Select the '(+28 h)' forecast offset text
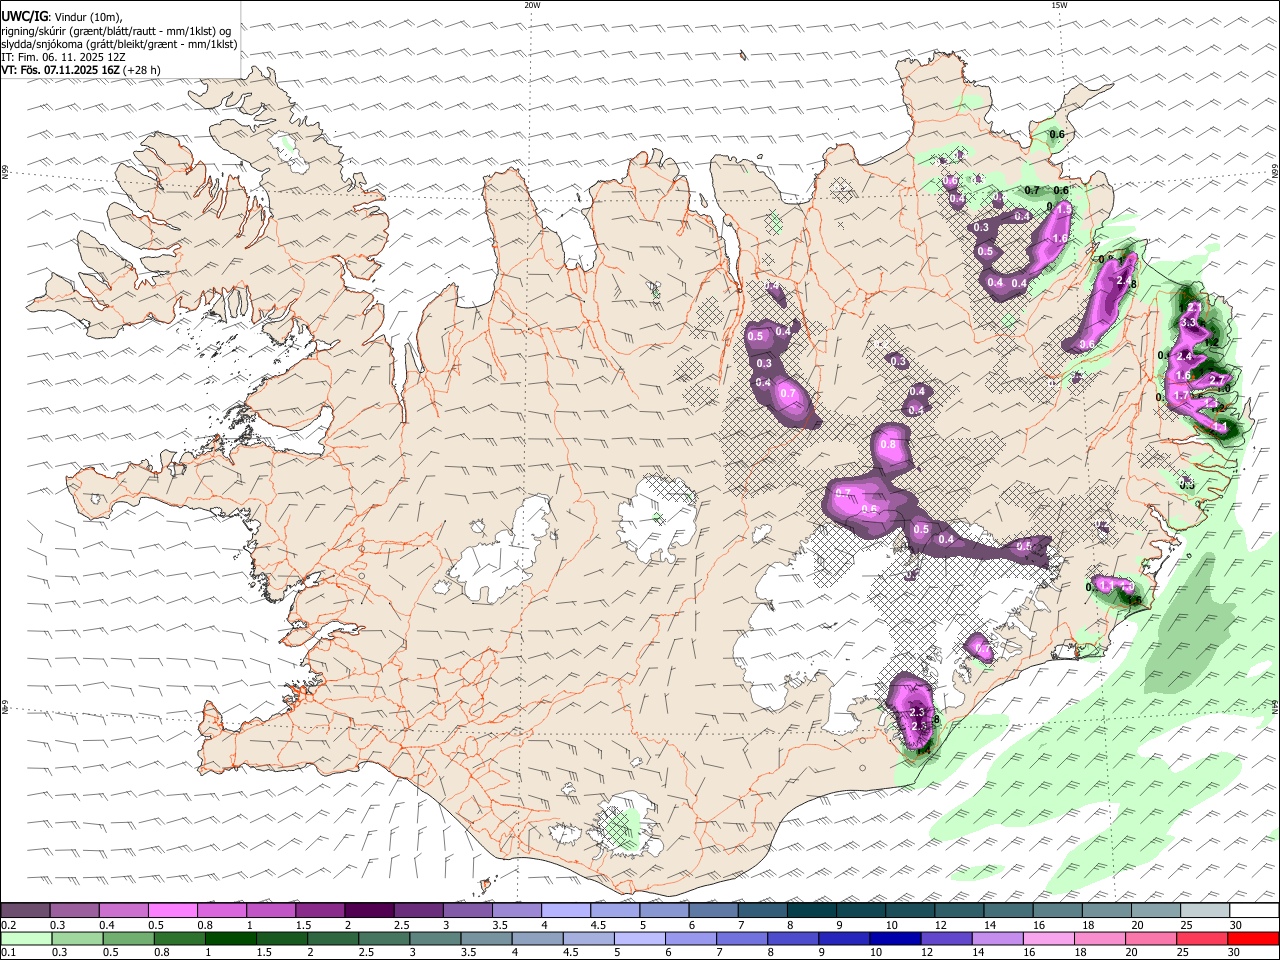 pos(142,70)
